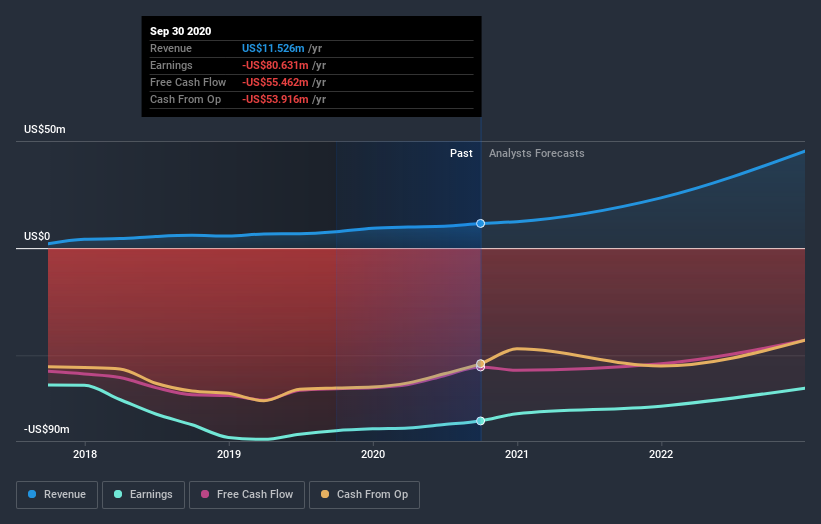Click the US$50m y-axis label
821x524 pixels.
click(45, 129)
